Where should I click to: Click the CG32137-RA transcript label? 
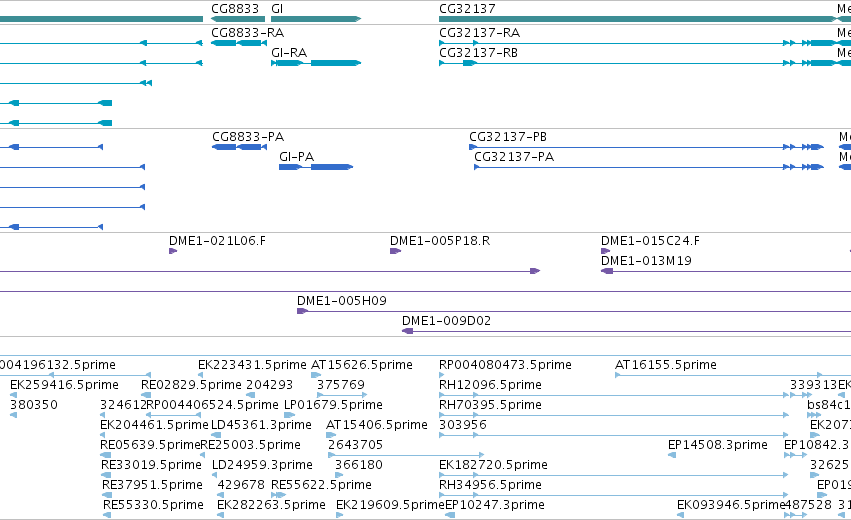point(479,33)
